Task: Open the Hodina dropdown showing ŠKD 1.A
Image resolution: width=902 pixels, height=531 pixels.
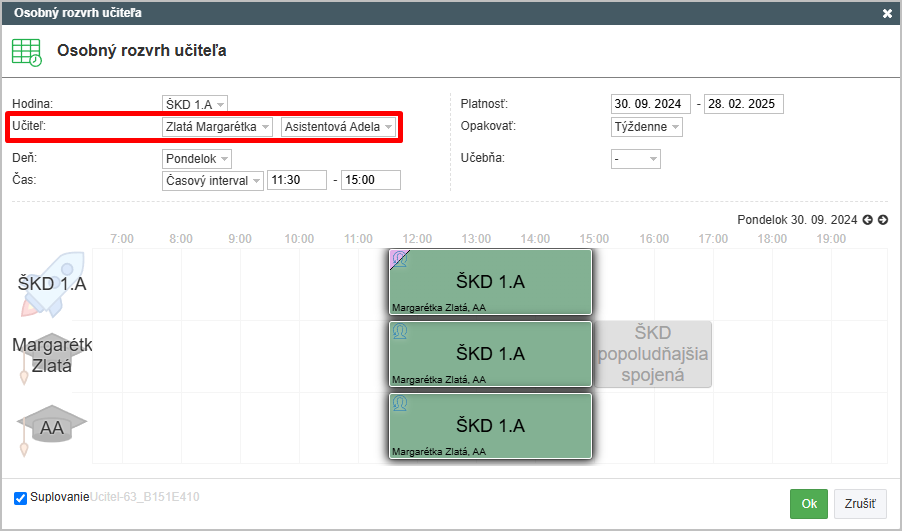Action: (x=195, y=104)
